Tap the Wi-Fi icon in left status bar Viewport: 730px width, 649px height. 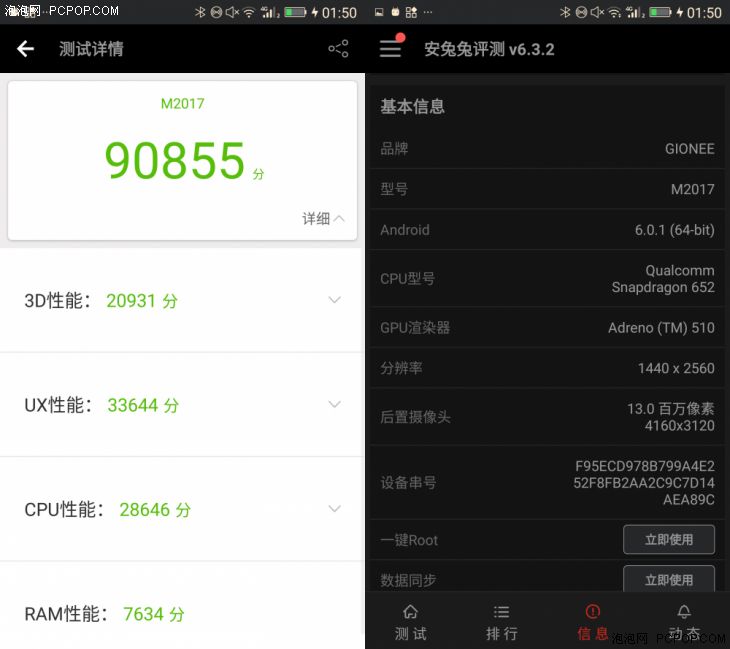tap(249, 13)
